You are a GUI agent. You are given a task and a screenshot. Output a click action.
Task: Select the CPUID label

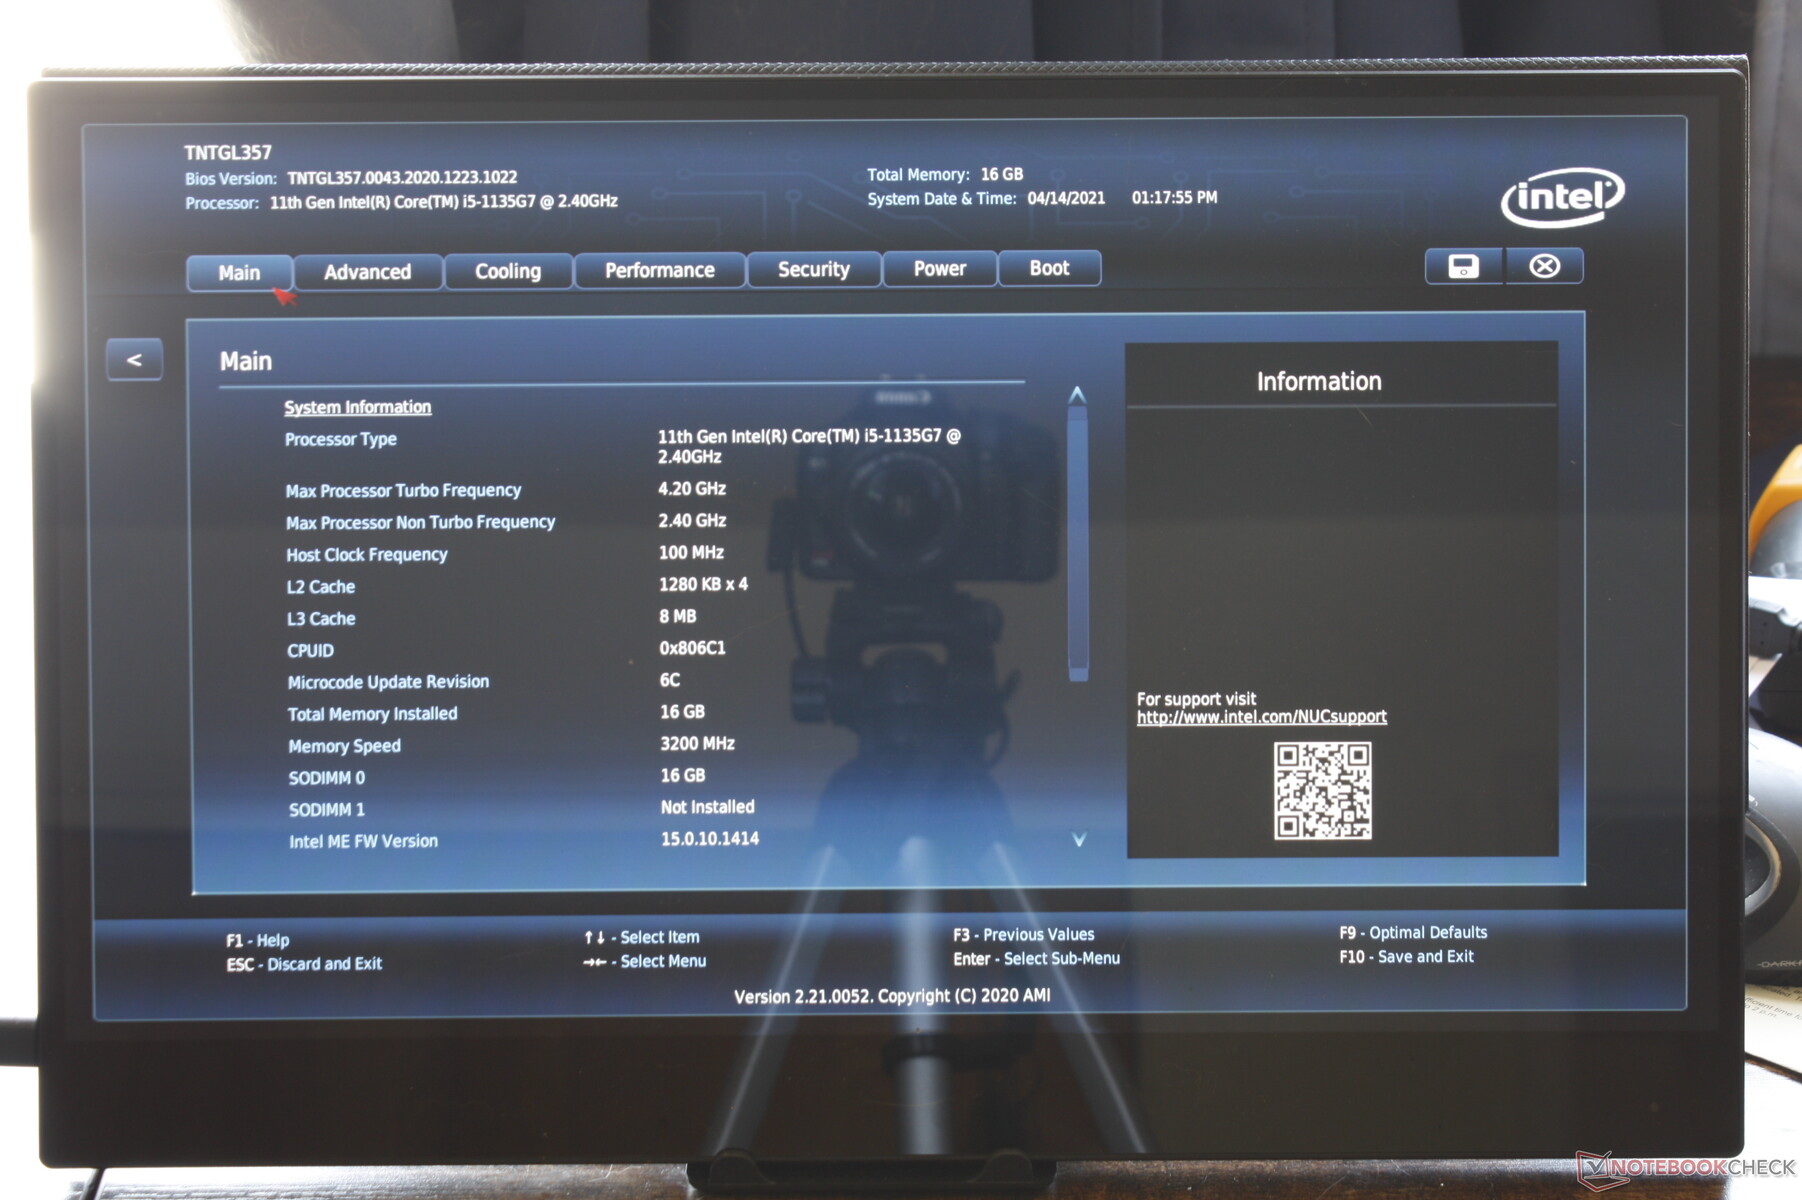click(x=310, y=651)
